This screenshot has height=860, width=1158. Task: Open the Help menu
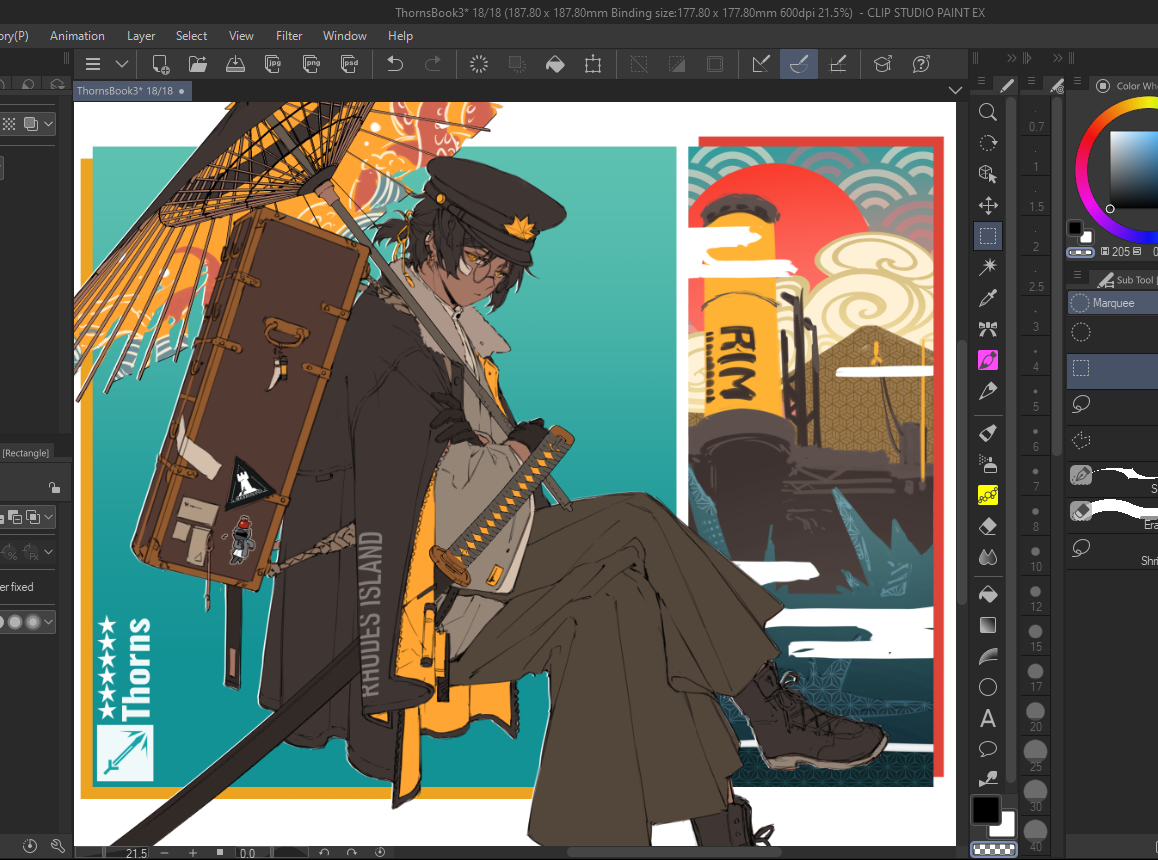pyautogui.click(x=400, y=35)
